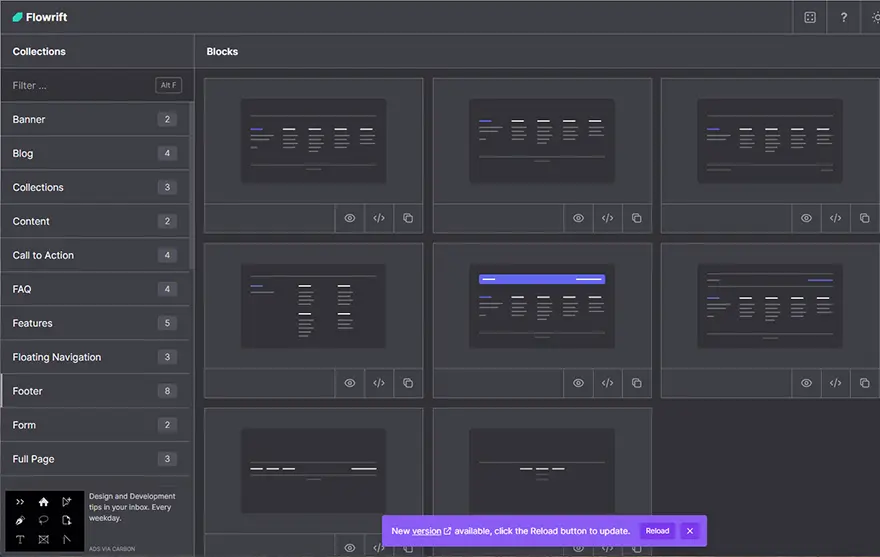Select the Floating Navigation collection

click(x=95, y=357)
